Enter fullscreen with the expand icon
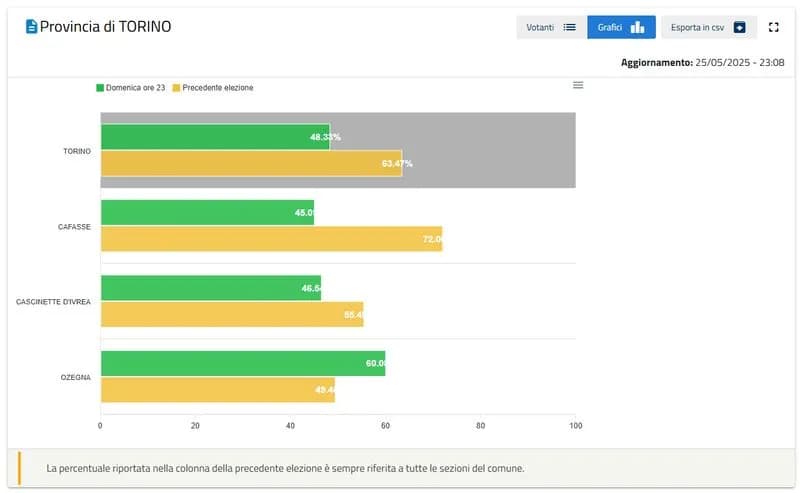 (773, 27)
